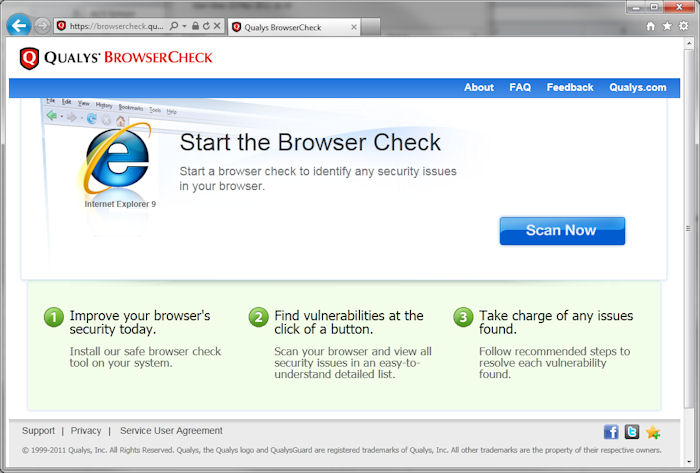The height and width of the screenshot is (473, 700).
Task: Click the "Start the Browser Check" heading
Action: click(310, 142)
